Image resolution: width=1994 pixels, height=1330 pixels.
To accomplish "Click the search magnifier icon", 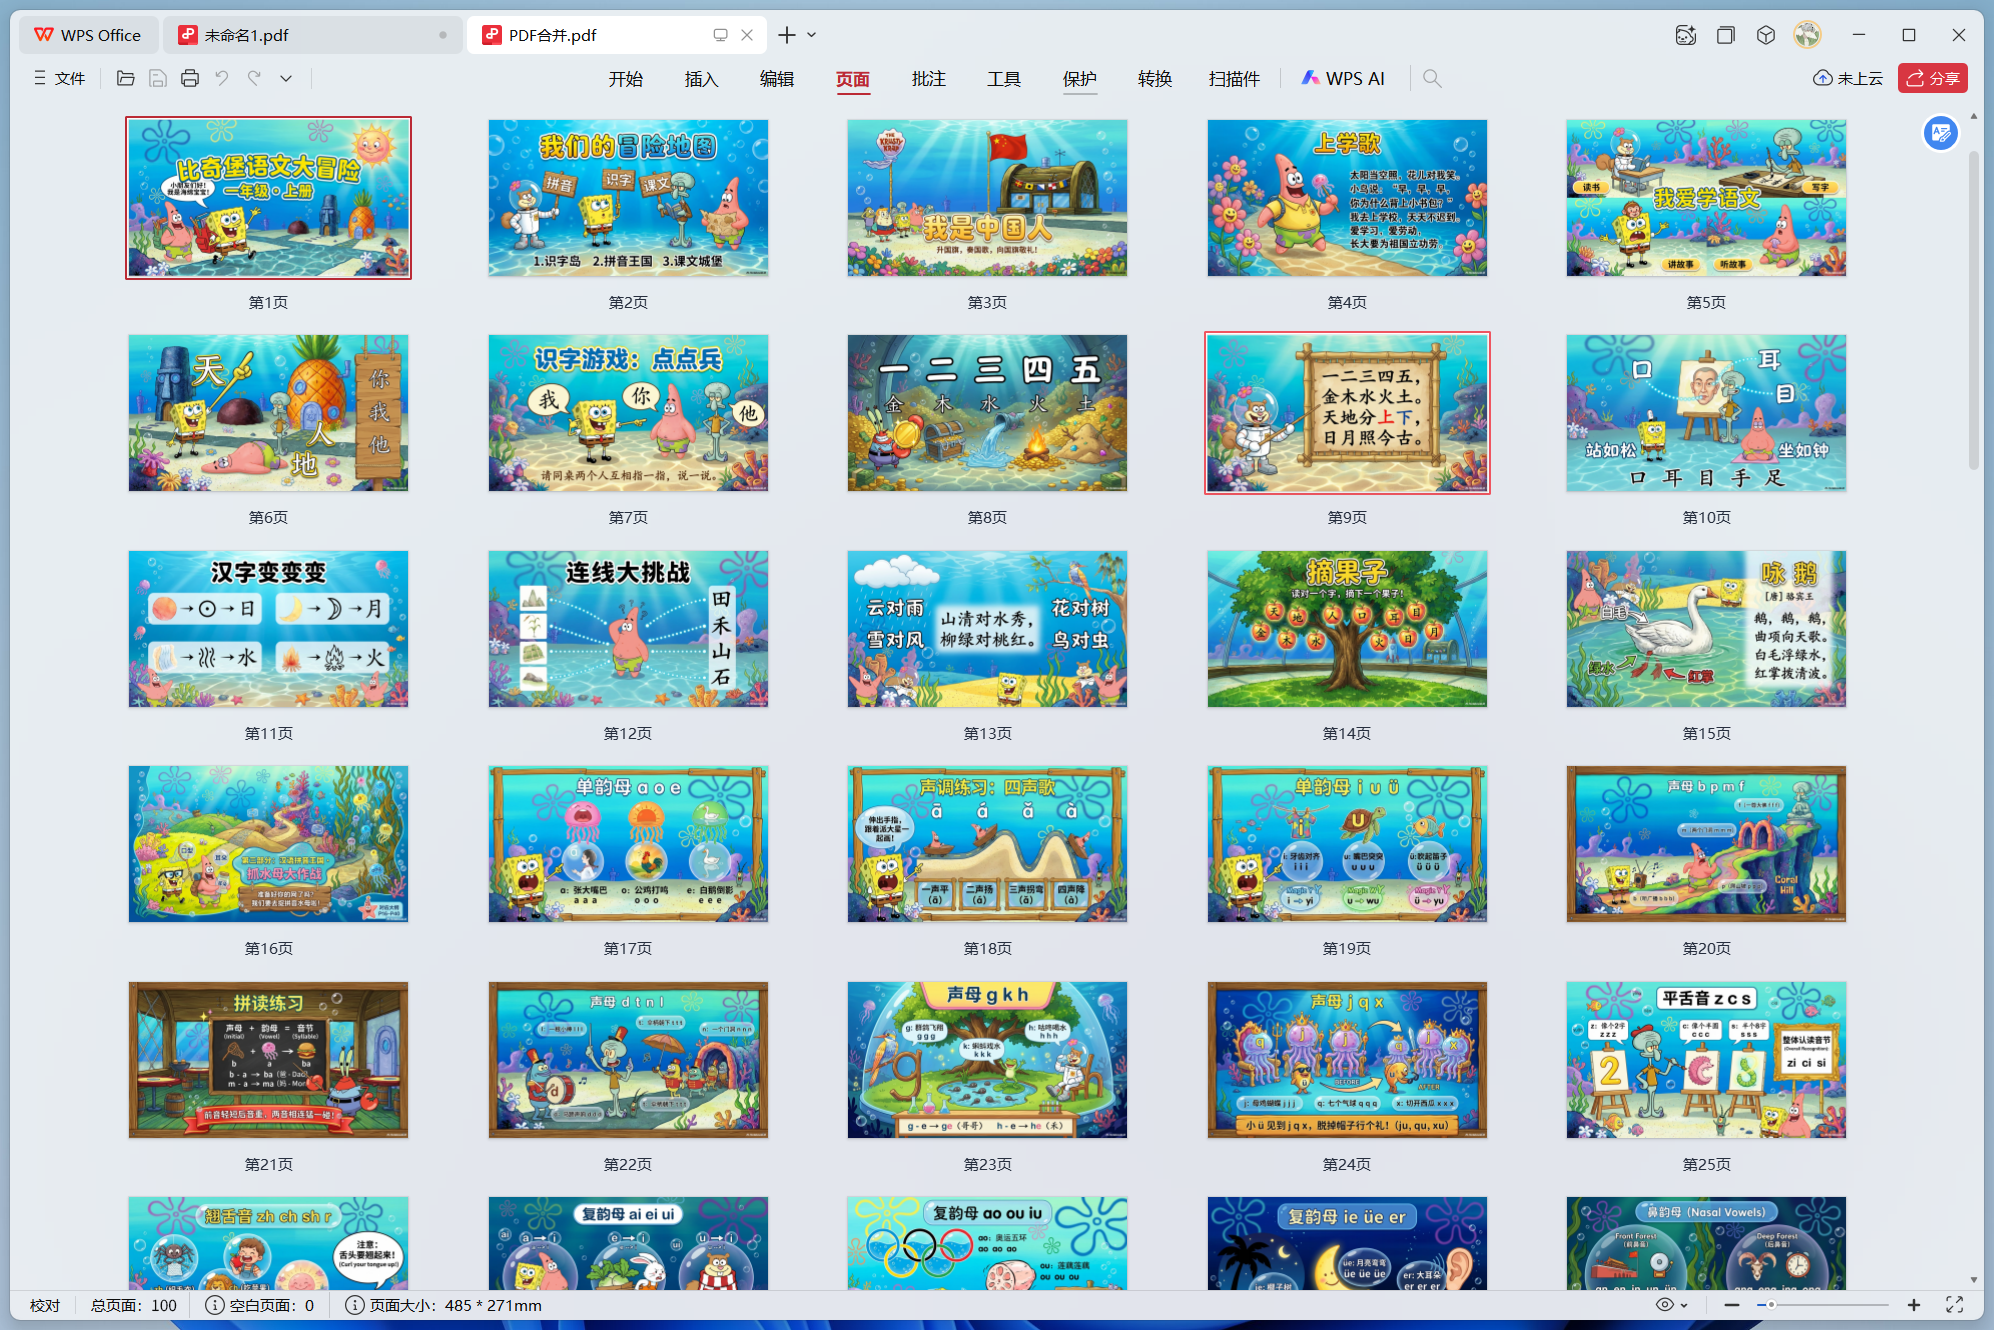I will (1432, 78).
